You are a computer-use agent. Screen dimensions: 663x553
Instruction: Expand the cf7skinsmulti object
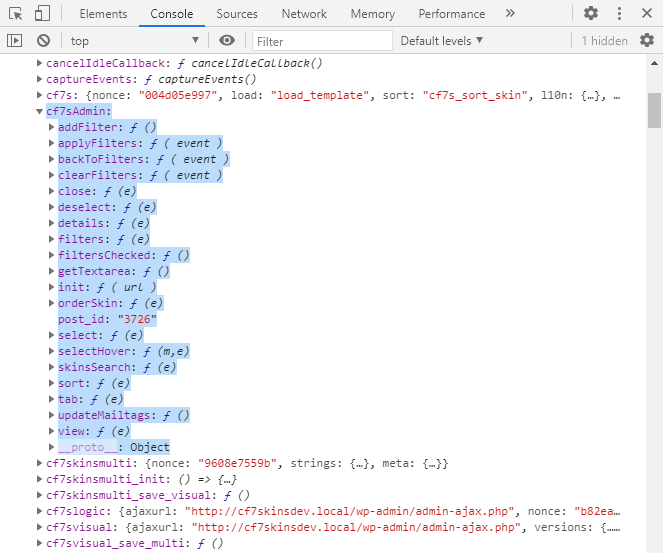(39, 464)
